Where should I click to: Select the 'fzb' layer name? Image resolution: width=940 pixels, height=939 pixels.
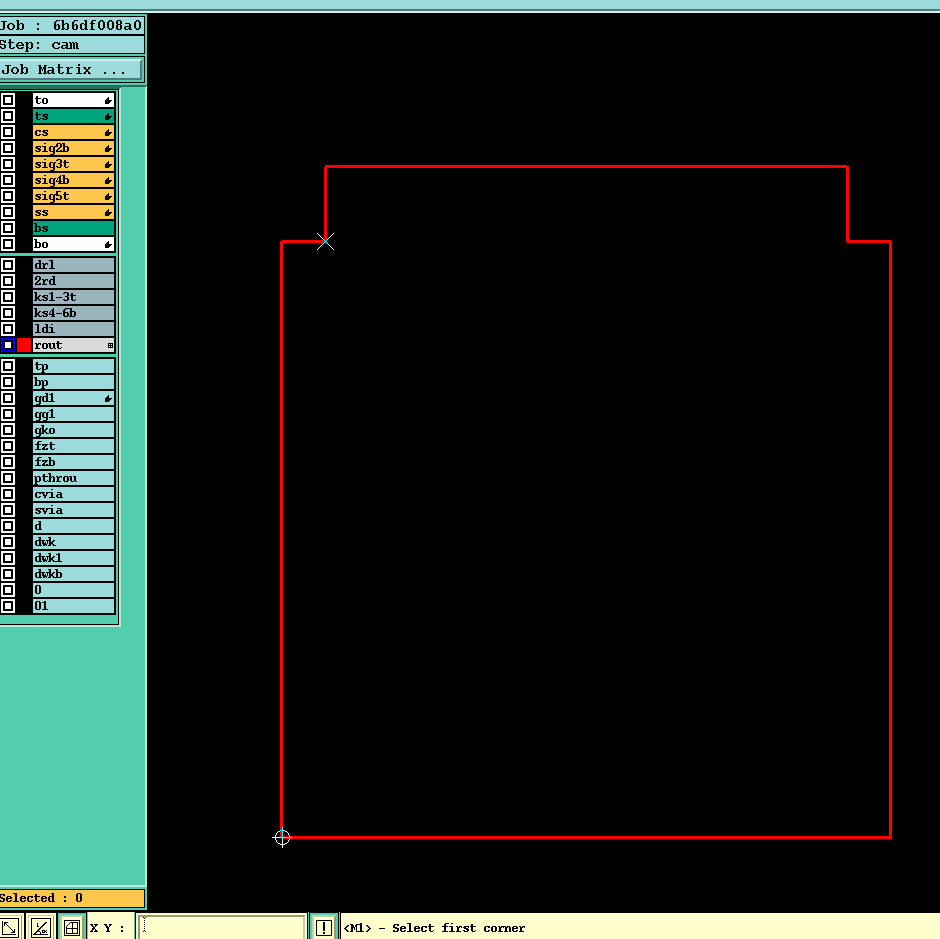[74, 462]
